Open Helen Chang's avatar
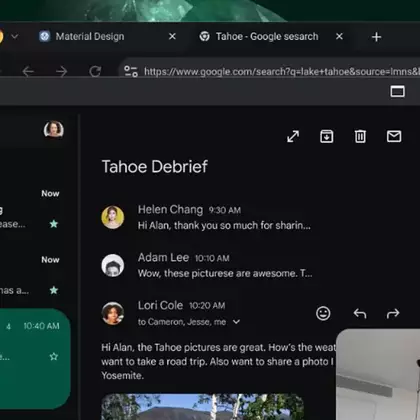This screenshot has height=420, width=420. click(x=113, y=217)
